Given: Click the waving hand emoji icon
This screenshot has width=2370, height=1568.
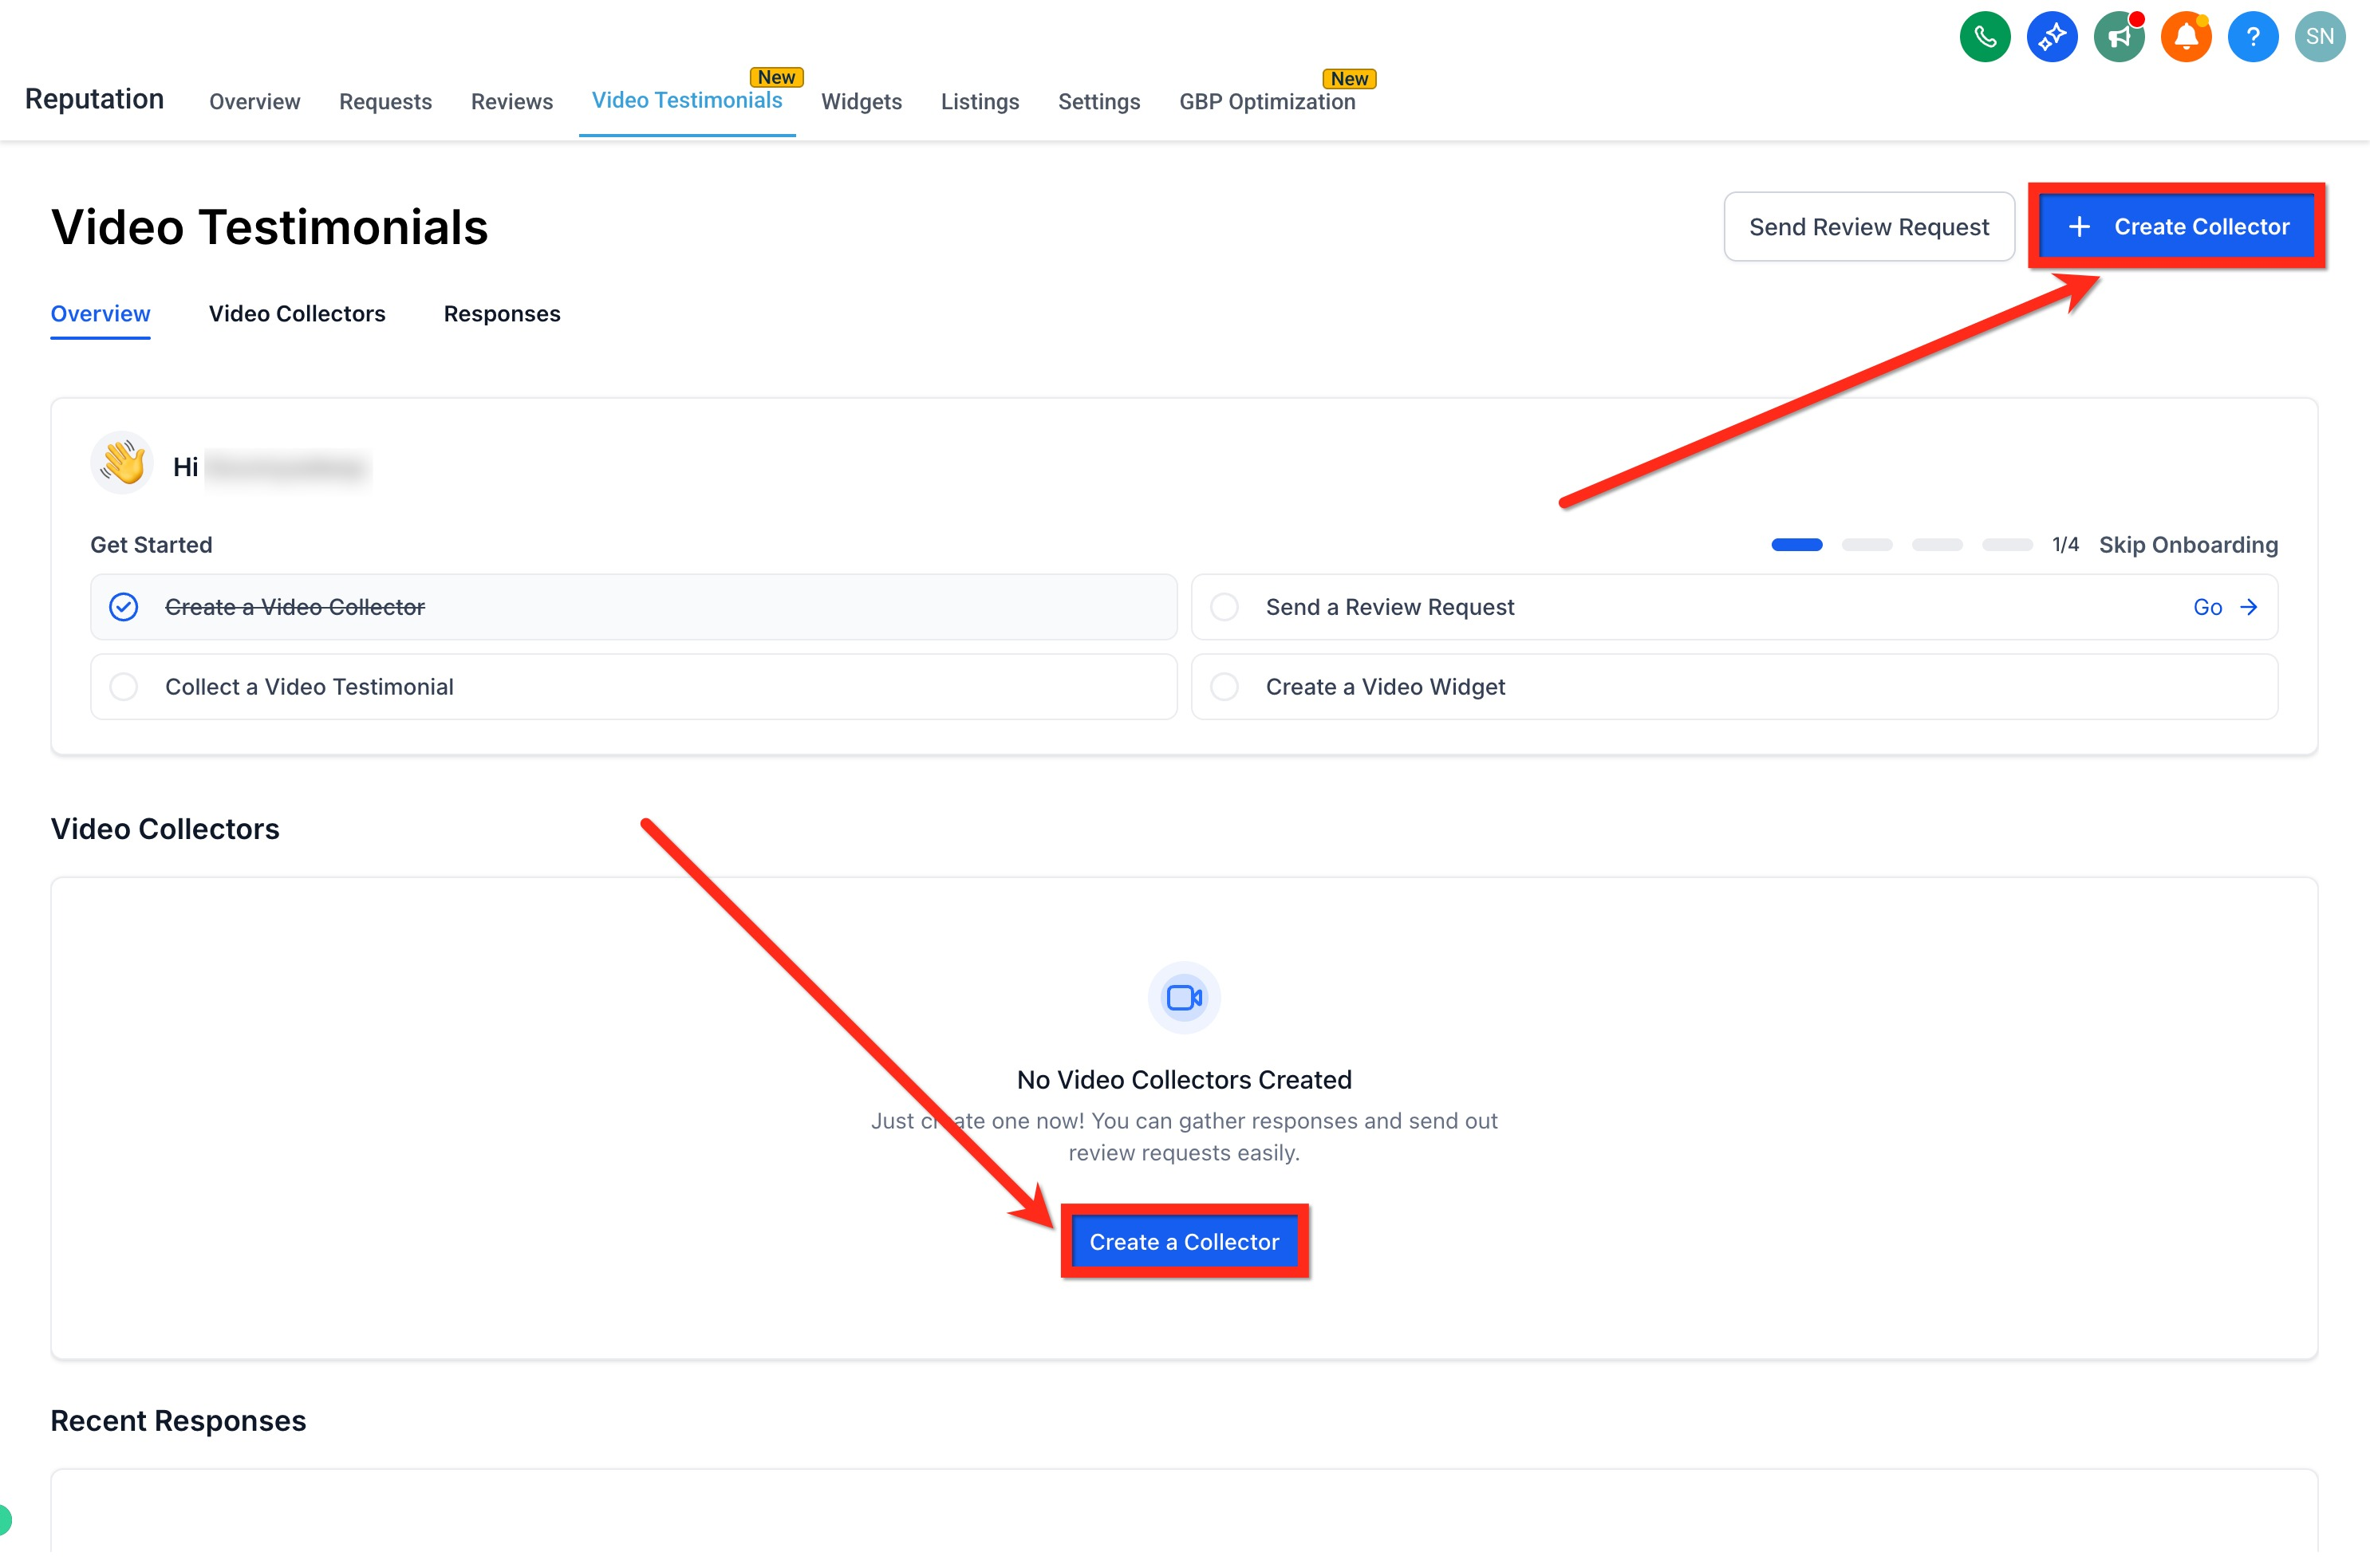Looking at the screenshot, I should coord(122,463).
